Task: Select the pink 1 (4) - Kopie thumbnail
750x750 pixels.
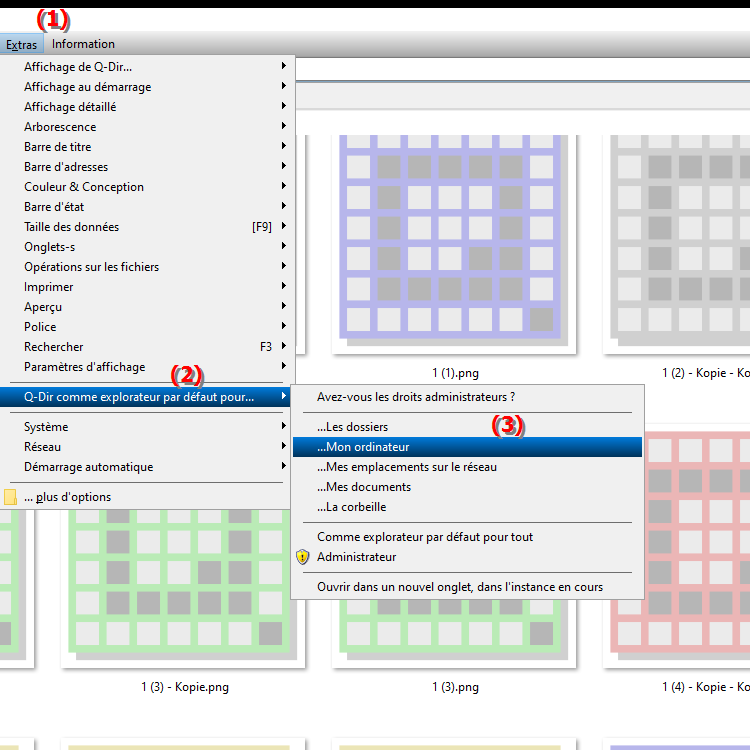Action: click(697, 548)
